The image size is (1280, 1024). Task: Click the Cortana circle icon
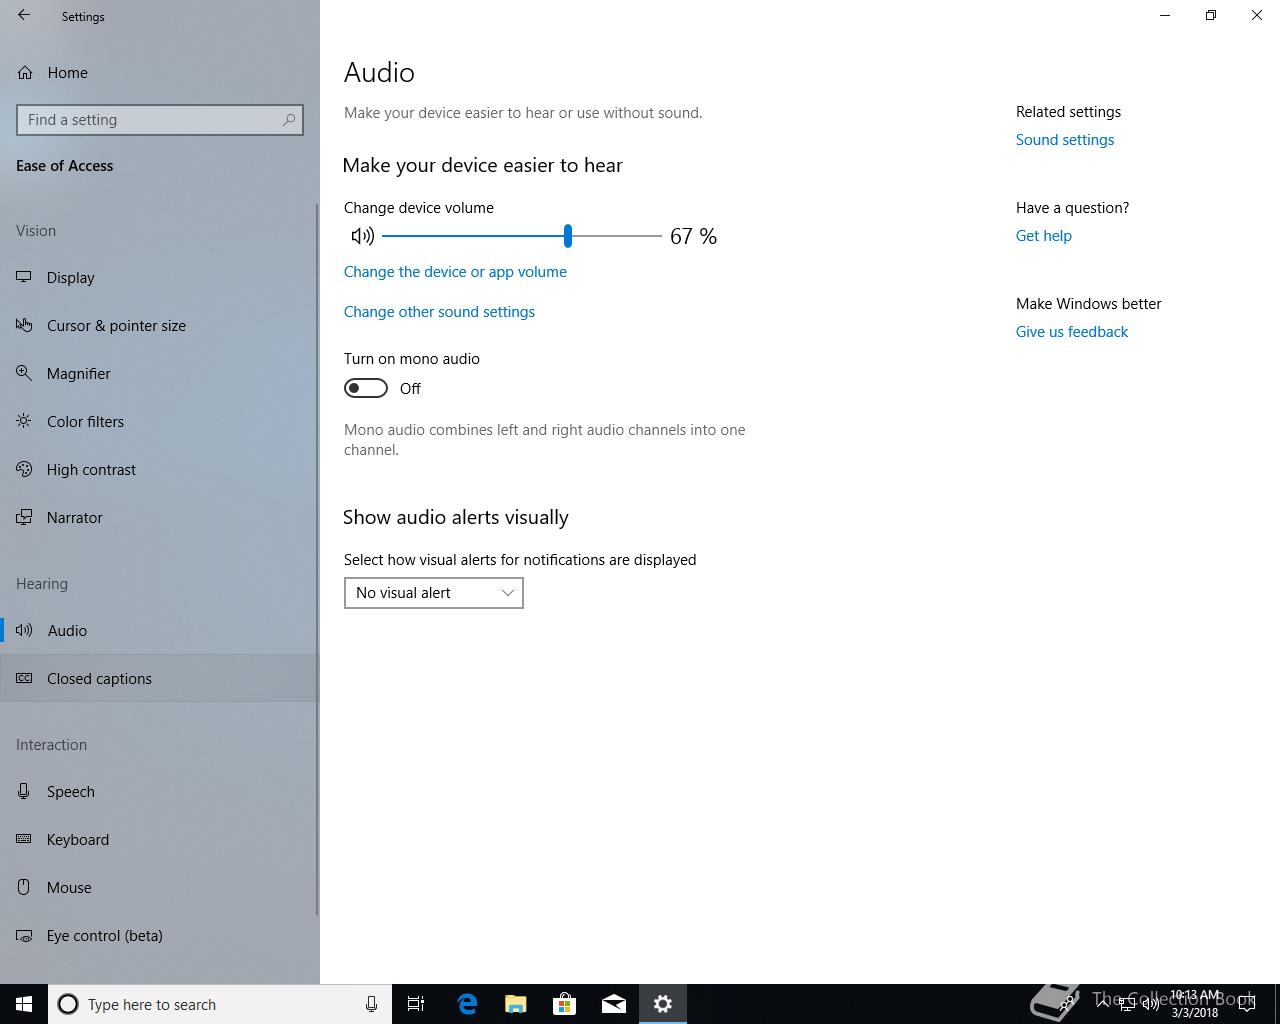[68, 1004]
